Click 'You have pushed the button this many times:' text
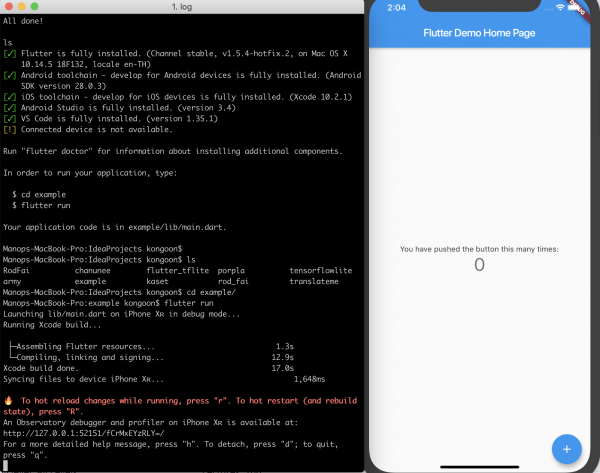 click(479, 249)
